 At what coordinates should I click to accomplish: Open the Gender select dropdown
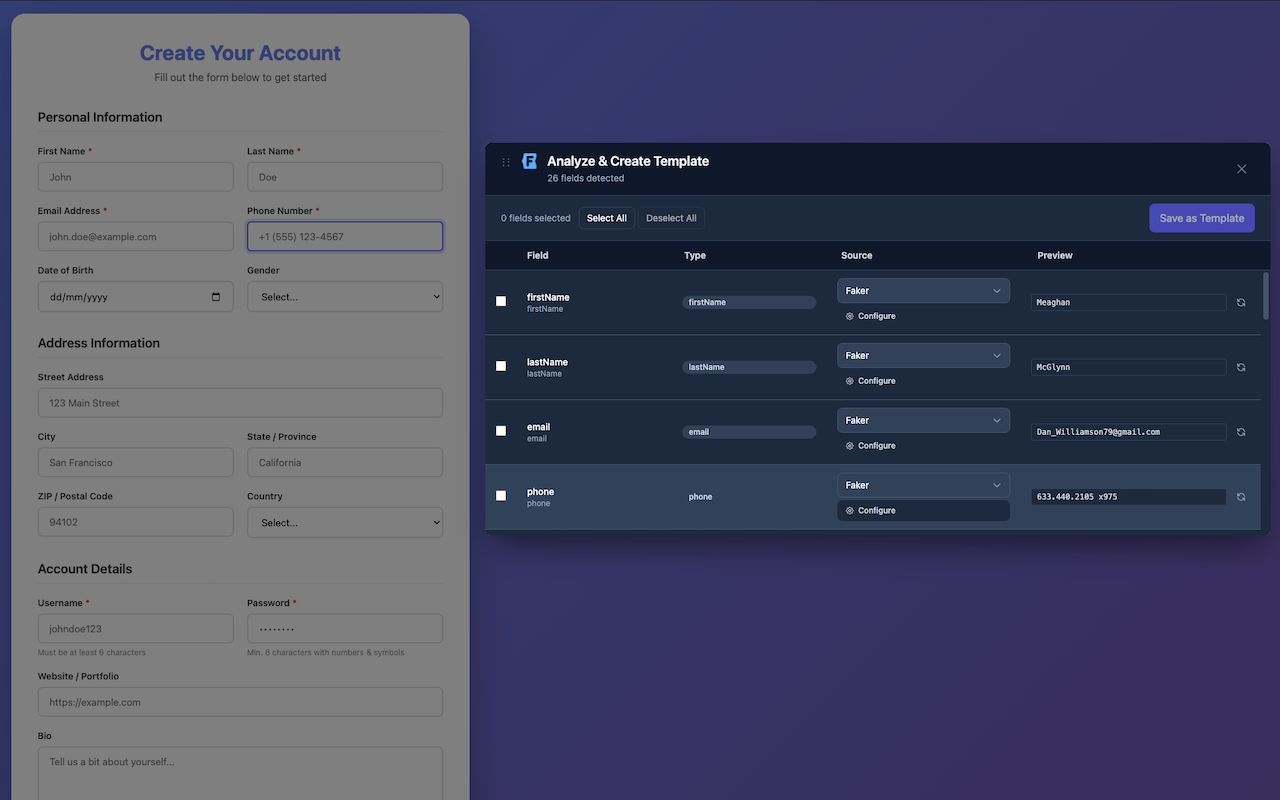(344, 296)
